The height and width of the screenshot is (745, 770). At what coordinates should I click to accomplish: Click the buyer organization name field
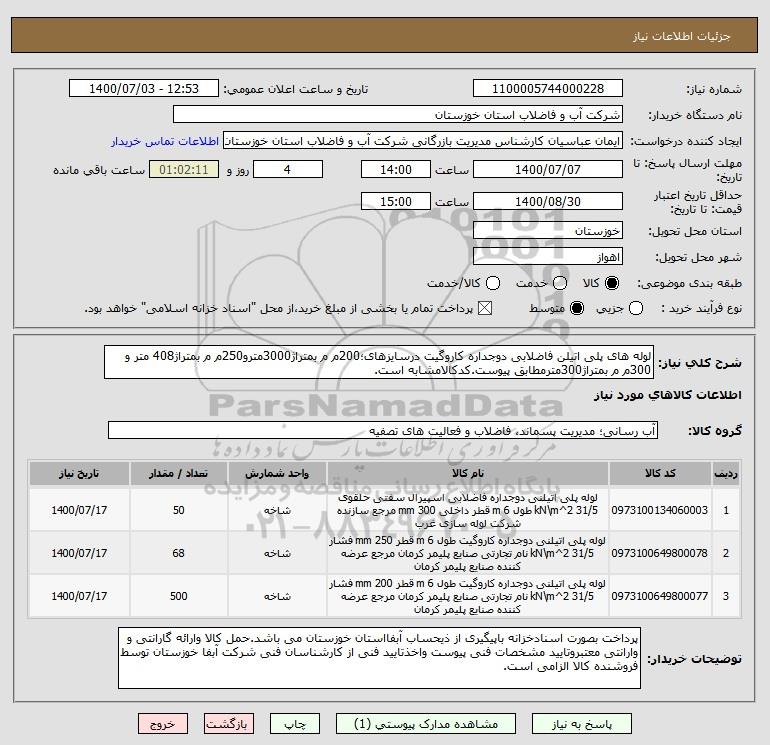398,115
